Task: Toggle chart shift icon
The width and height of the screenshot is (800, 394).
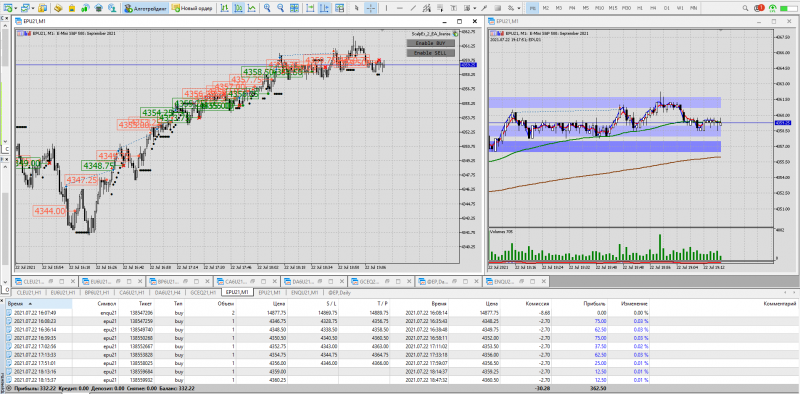Action: click(325, 8)
